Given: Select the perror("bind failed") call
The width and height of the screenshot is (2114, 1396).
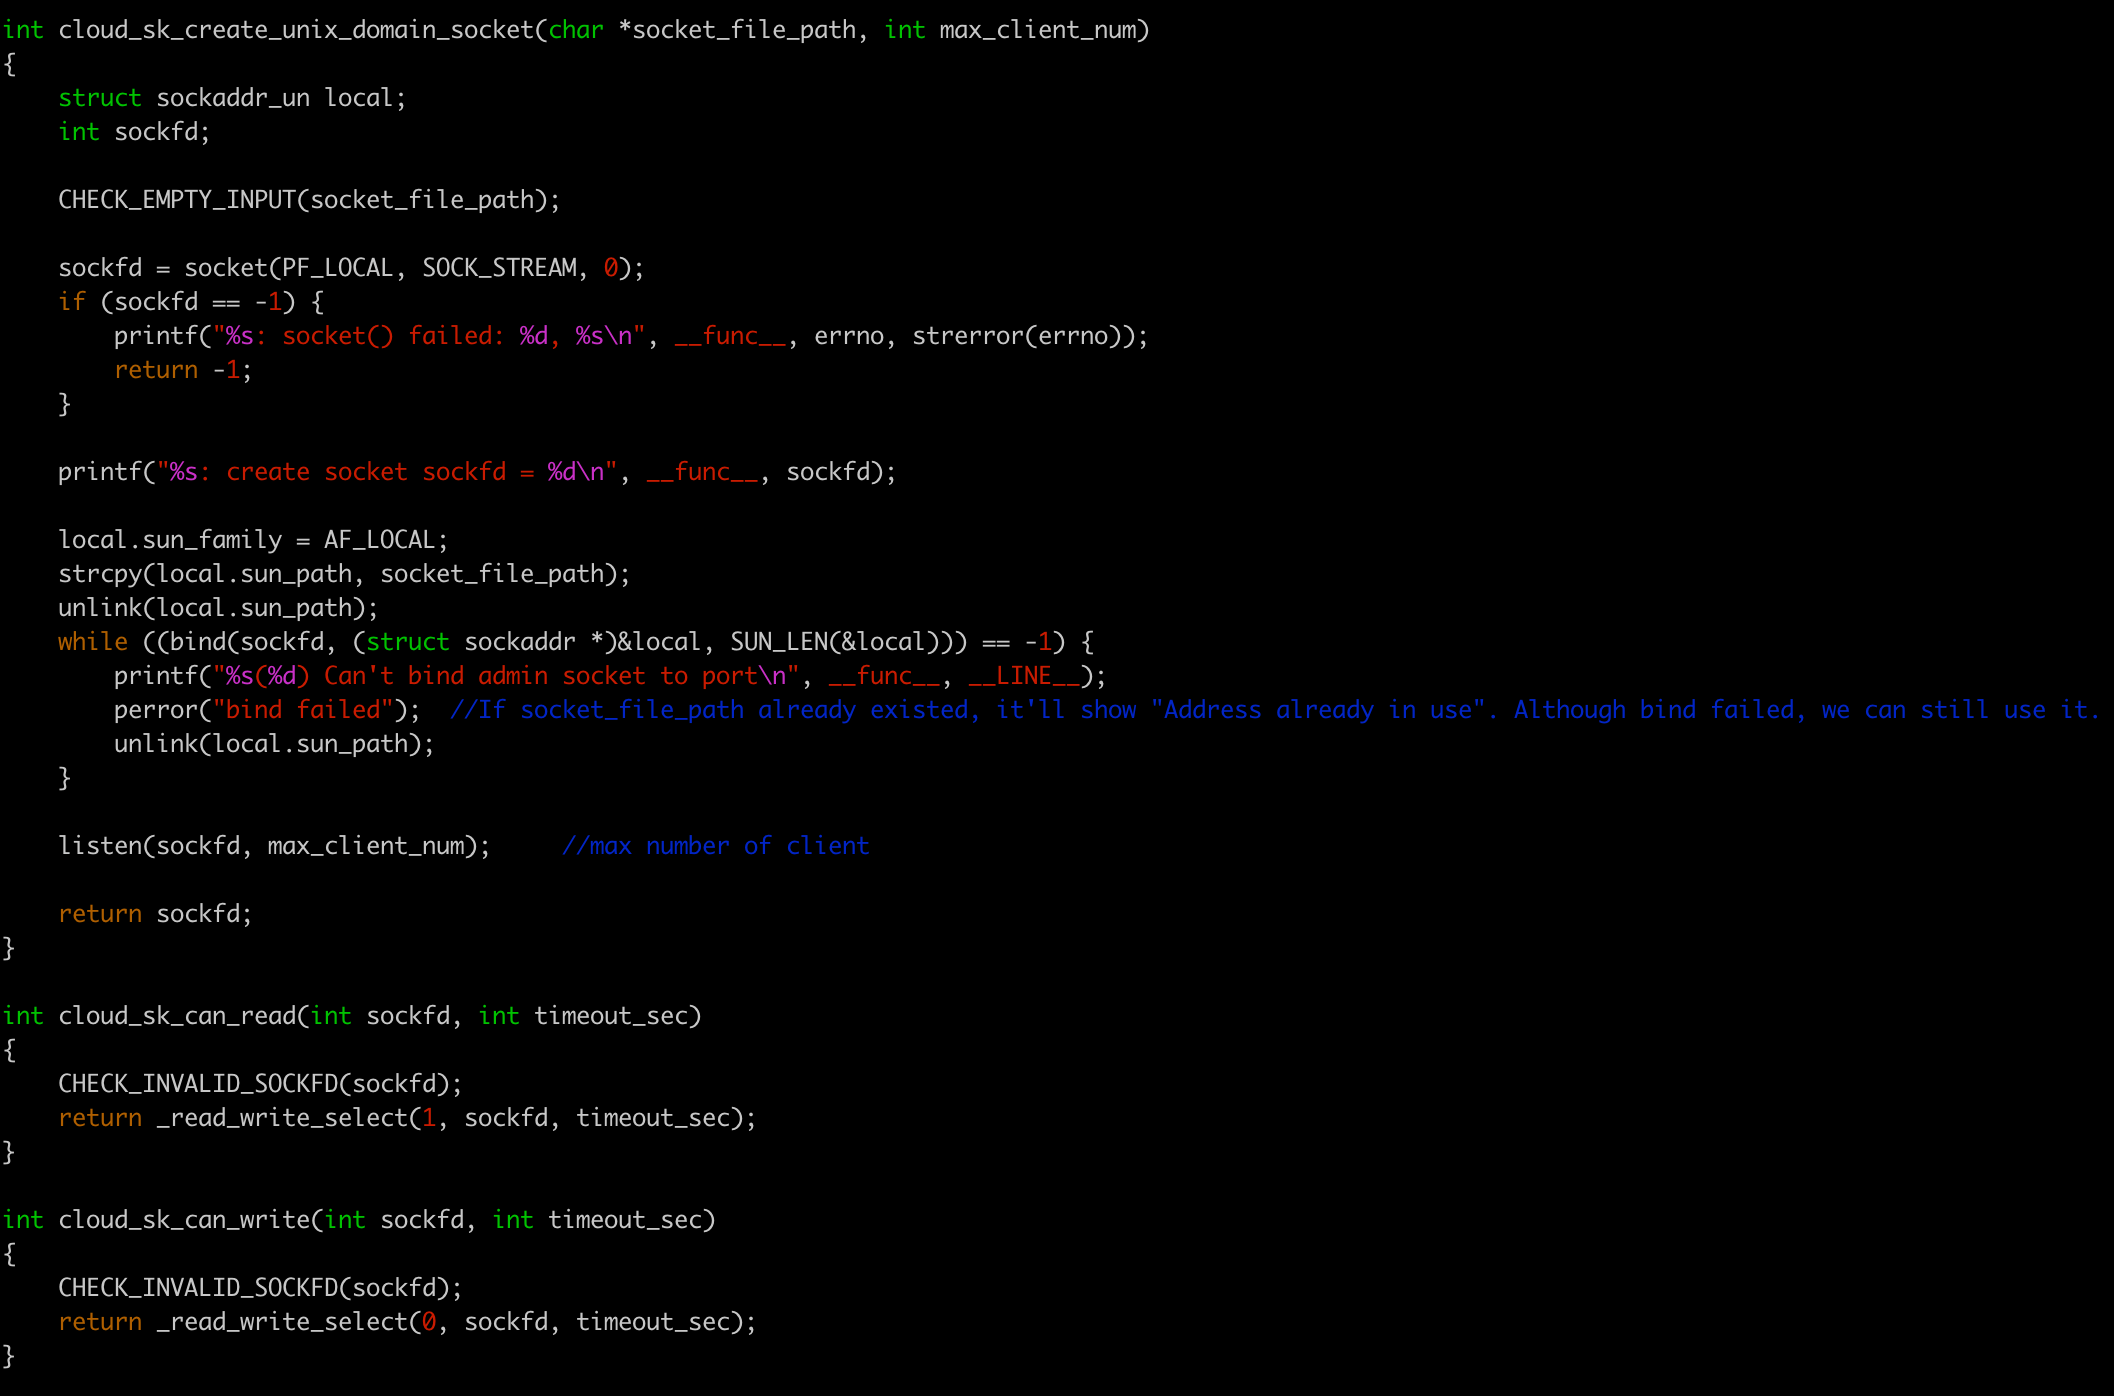Looking at the screenshot, I should tap(260, 709).
